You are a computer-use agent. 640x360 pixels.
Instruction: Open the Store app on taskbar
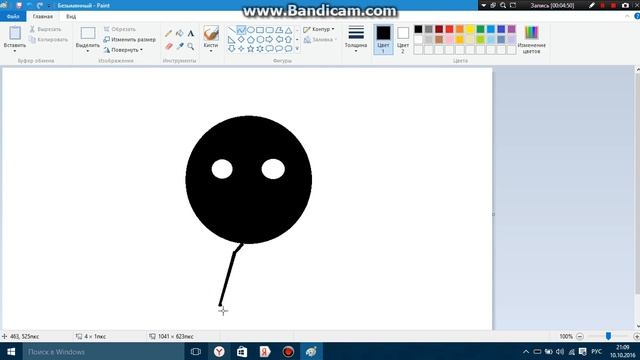click(242, 351)
